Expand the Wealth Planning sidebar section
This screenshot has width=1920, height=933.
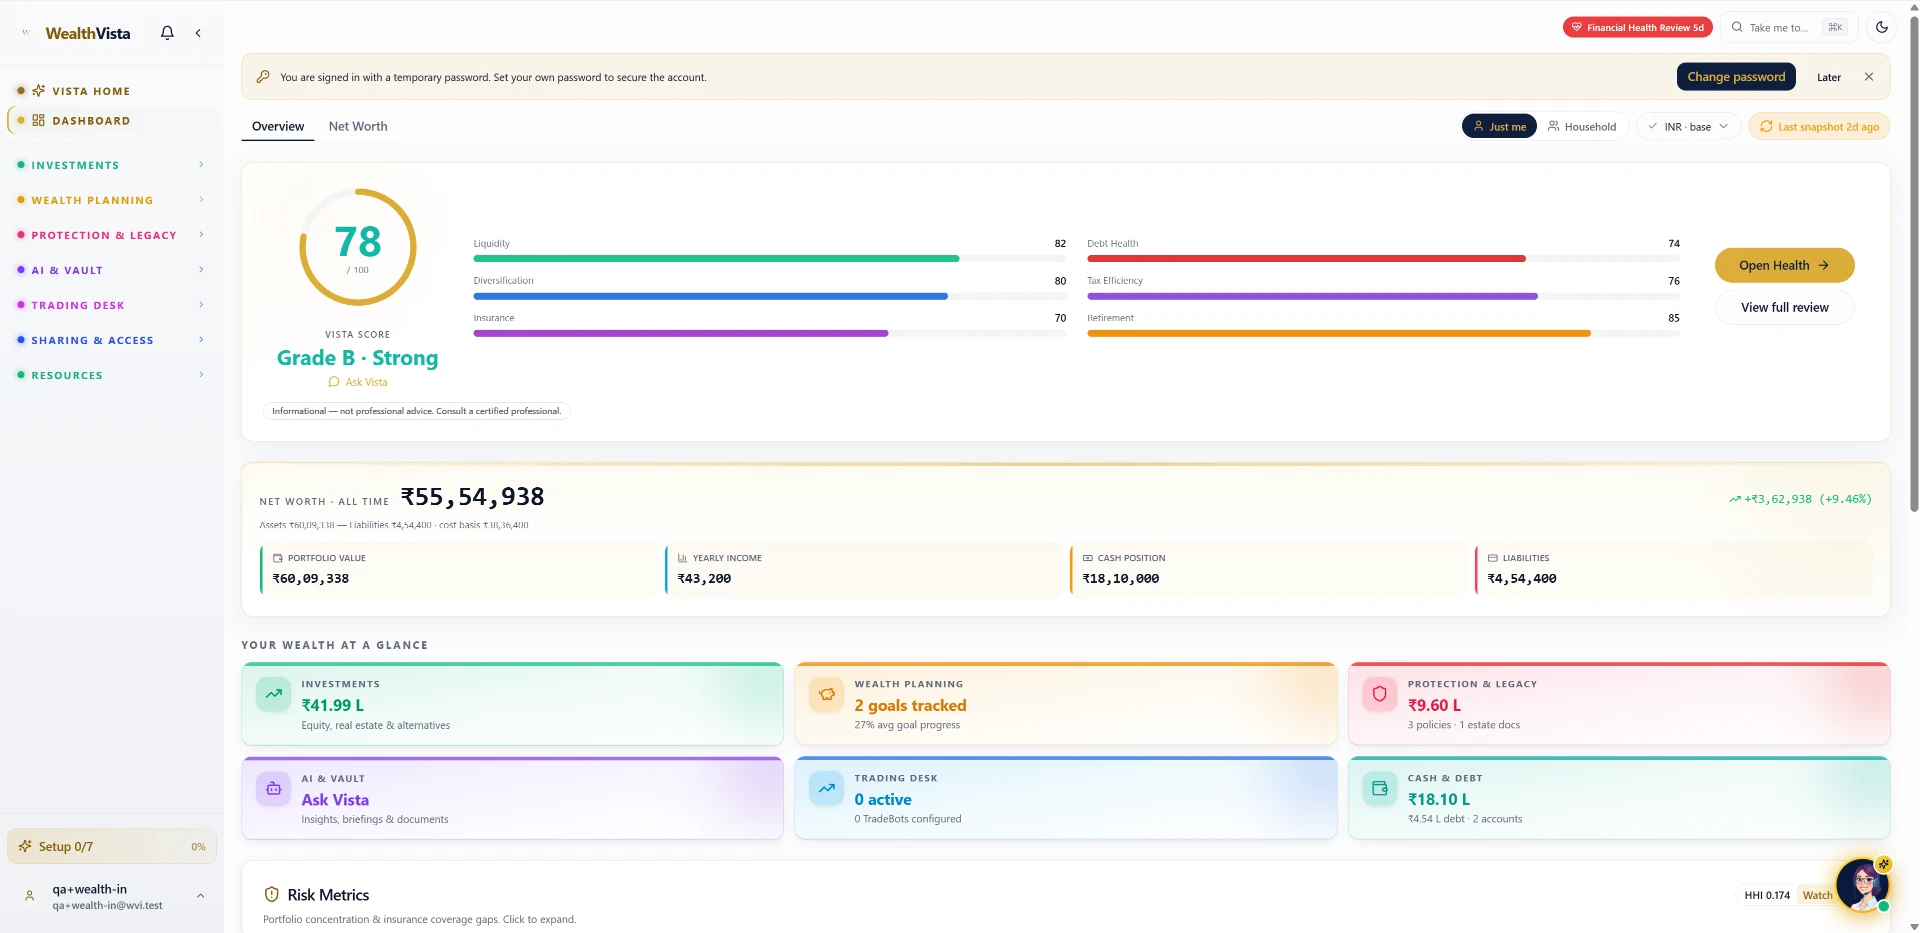coord(110,200)
